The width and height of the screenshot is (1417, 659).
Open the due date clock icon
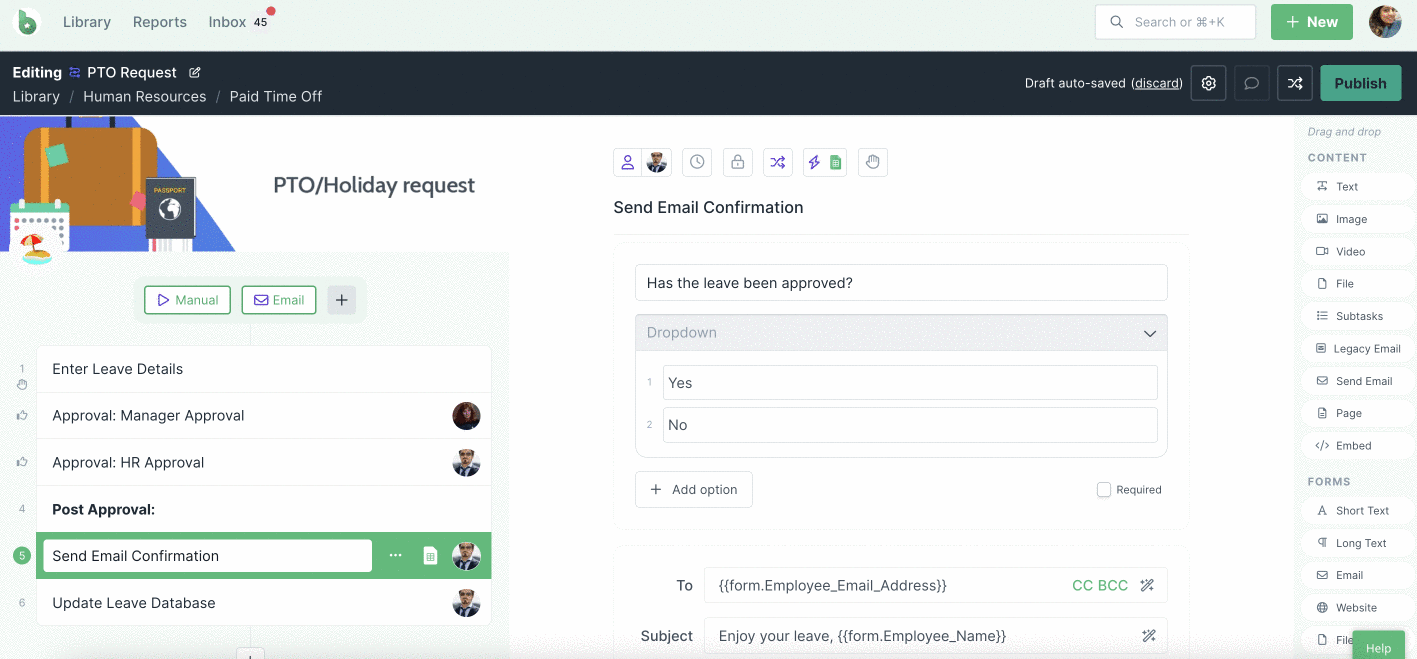click(697, 162)
